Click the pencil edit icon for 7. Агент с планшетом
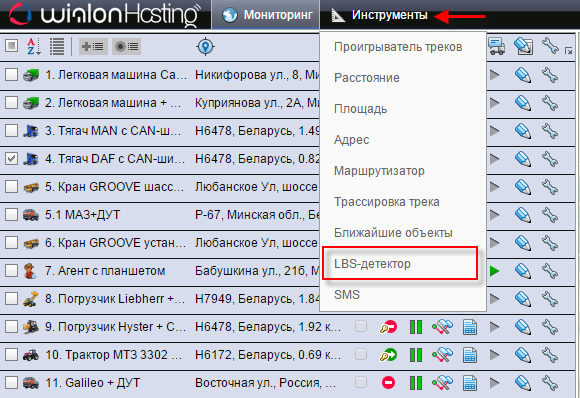 pyautogui.click(x=523, y=271)
